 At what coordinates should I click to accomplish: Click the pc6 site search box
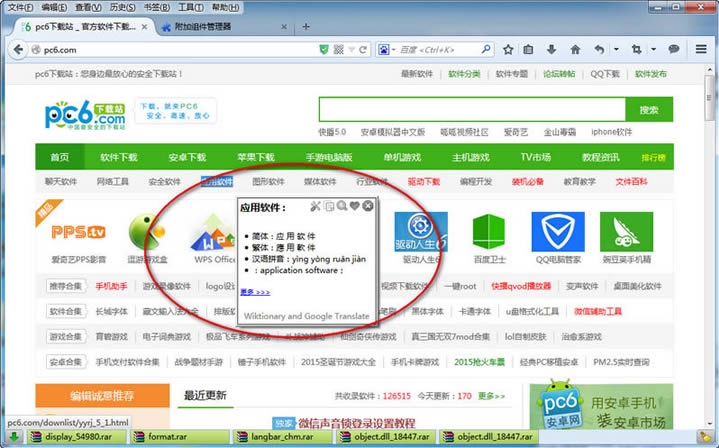pos(472,109)
